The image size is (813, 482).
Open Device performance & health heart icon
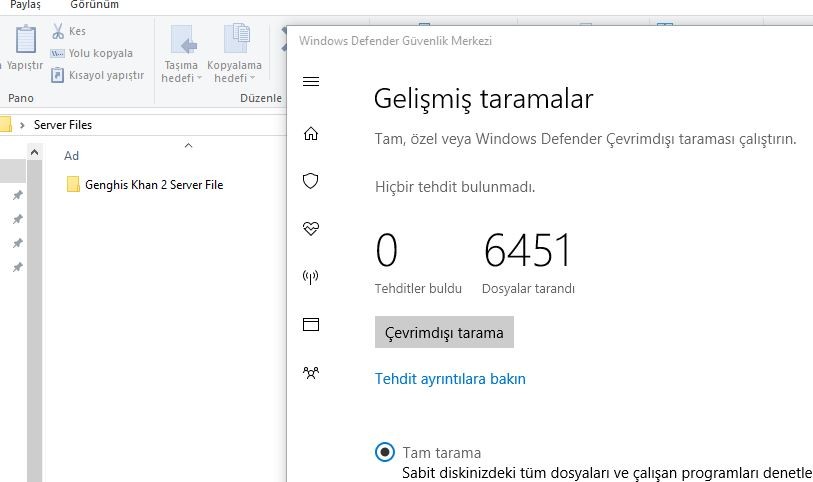pyautogui.click(x=311, y=229)
